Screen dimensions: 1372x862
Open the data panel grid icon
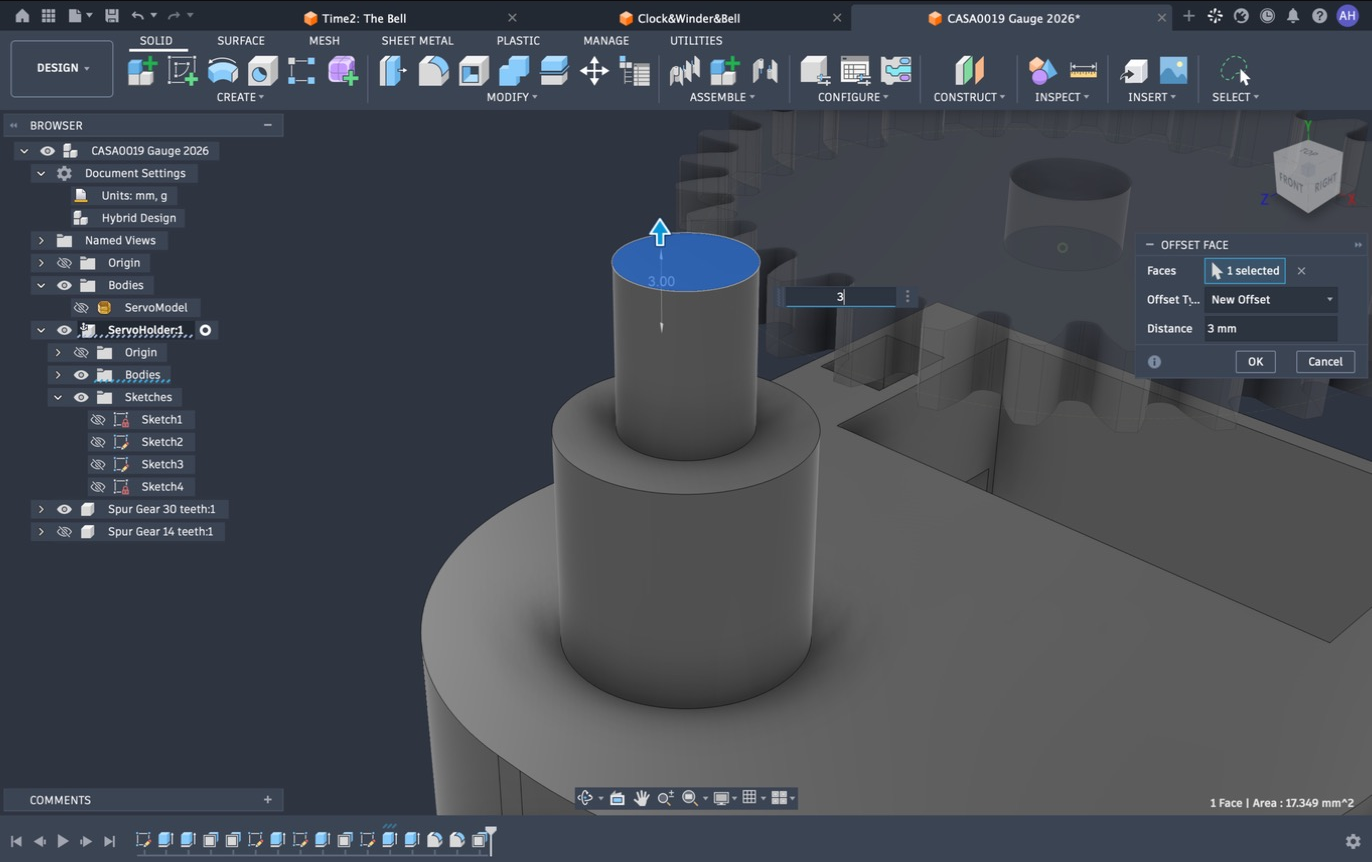pyautogui.click(x=48, y=16)
